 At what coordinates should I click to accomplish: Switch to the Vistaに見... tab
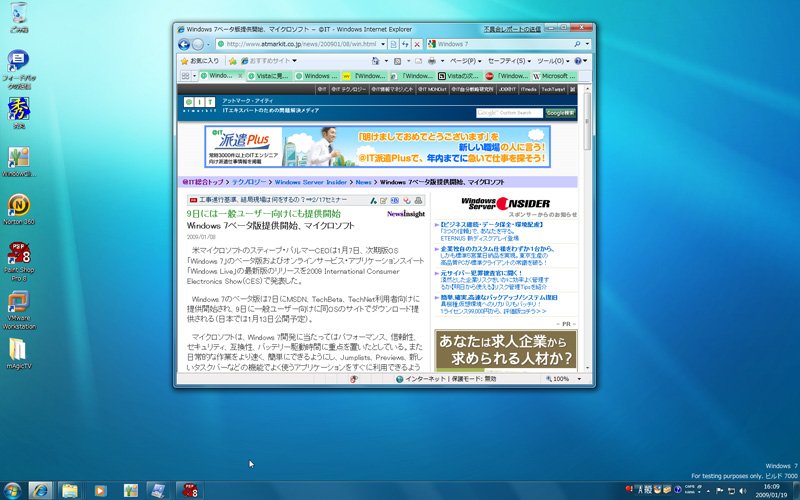269,76
